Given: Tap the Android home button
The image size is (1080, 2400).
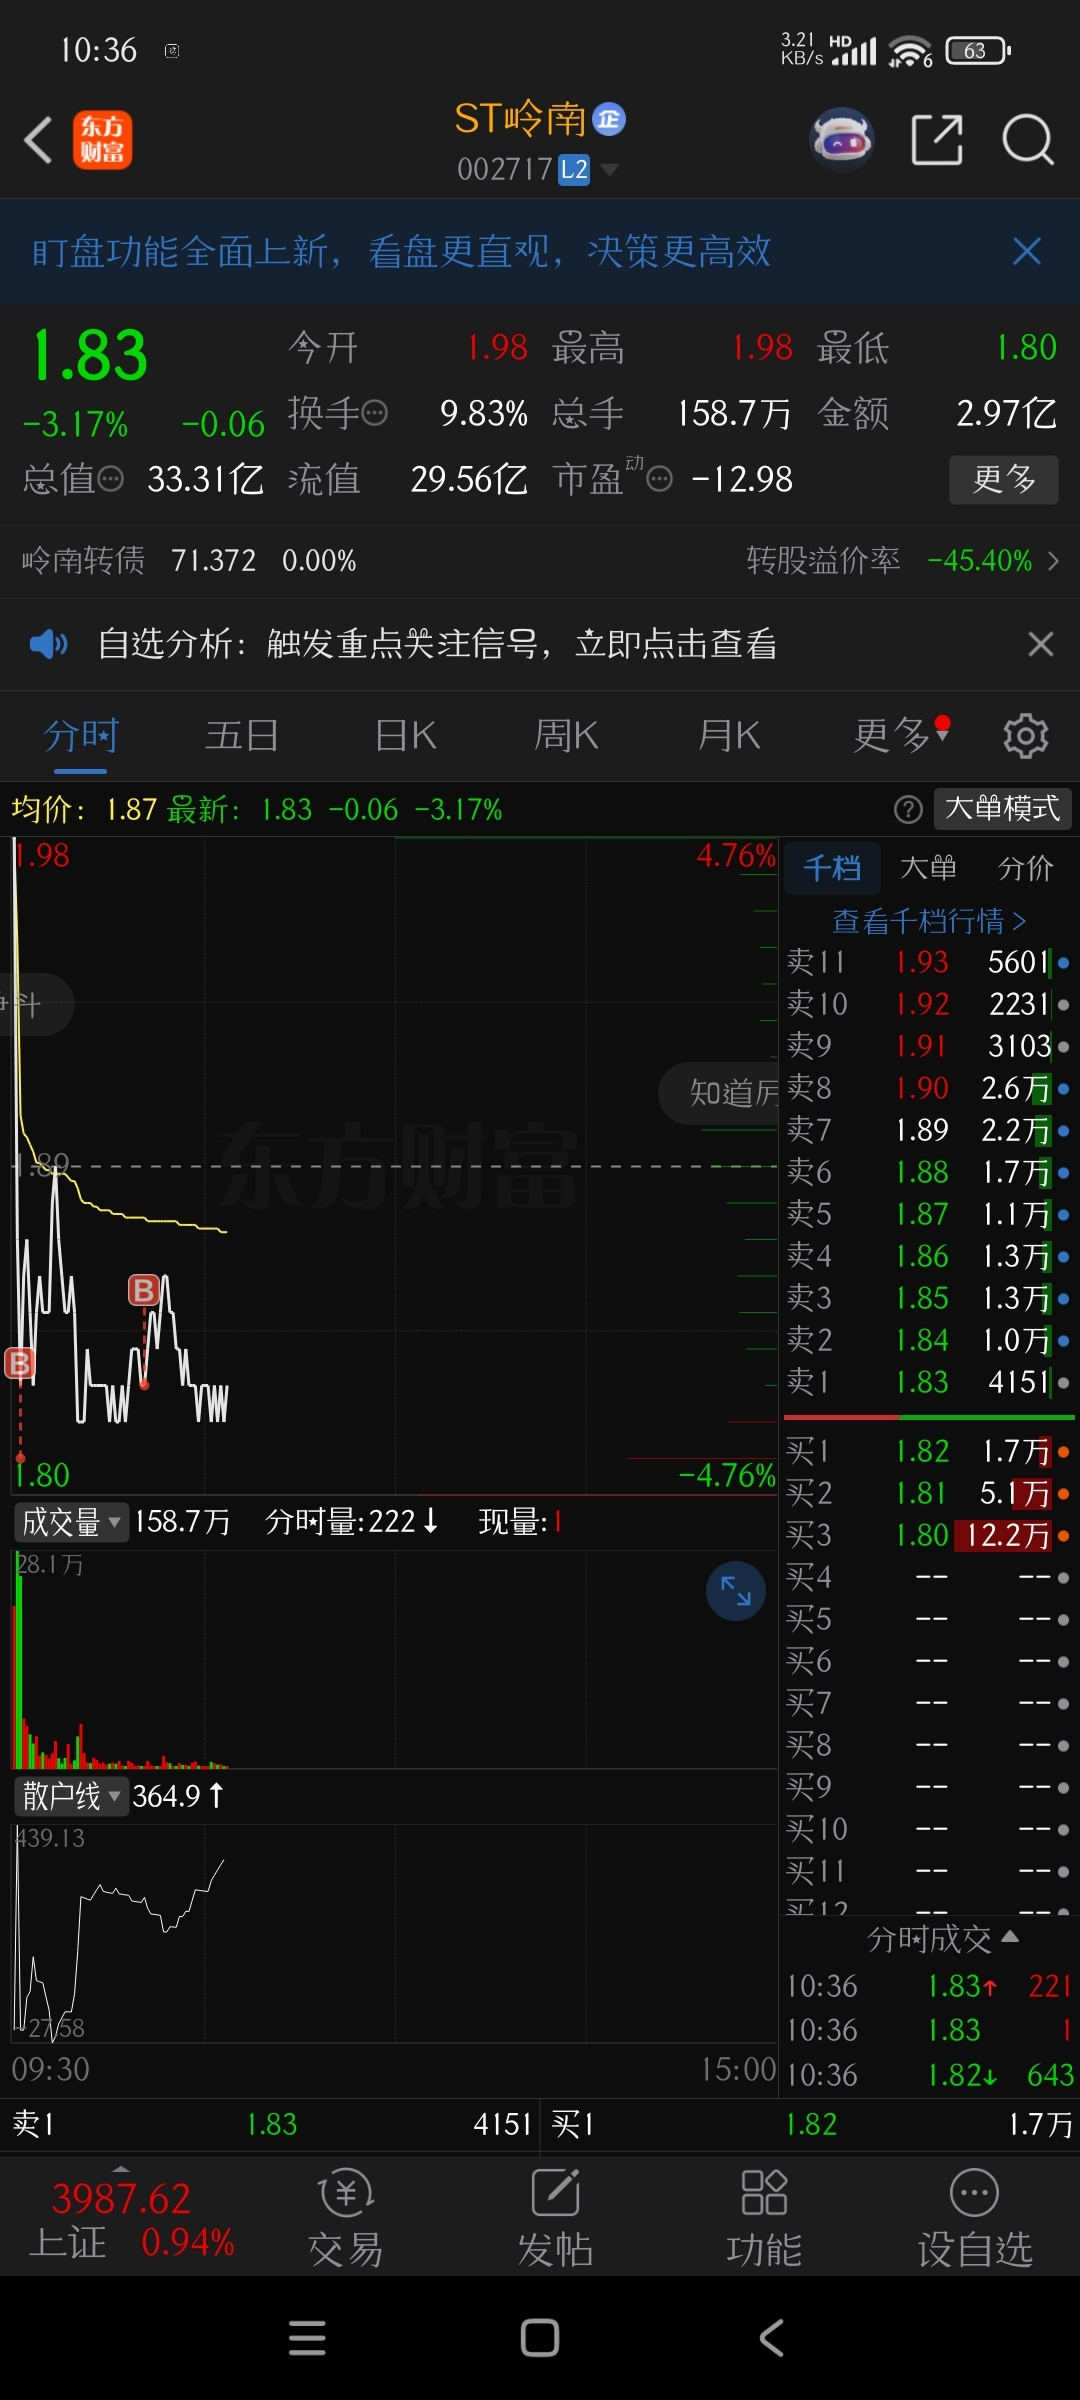Looking at the screenshot, I should (540, 2338).
